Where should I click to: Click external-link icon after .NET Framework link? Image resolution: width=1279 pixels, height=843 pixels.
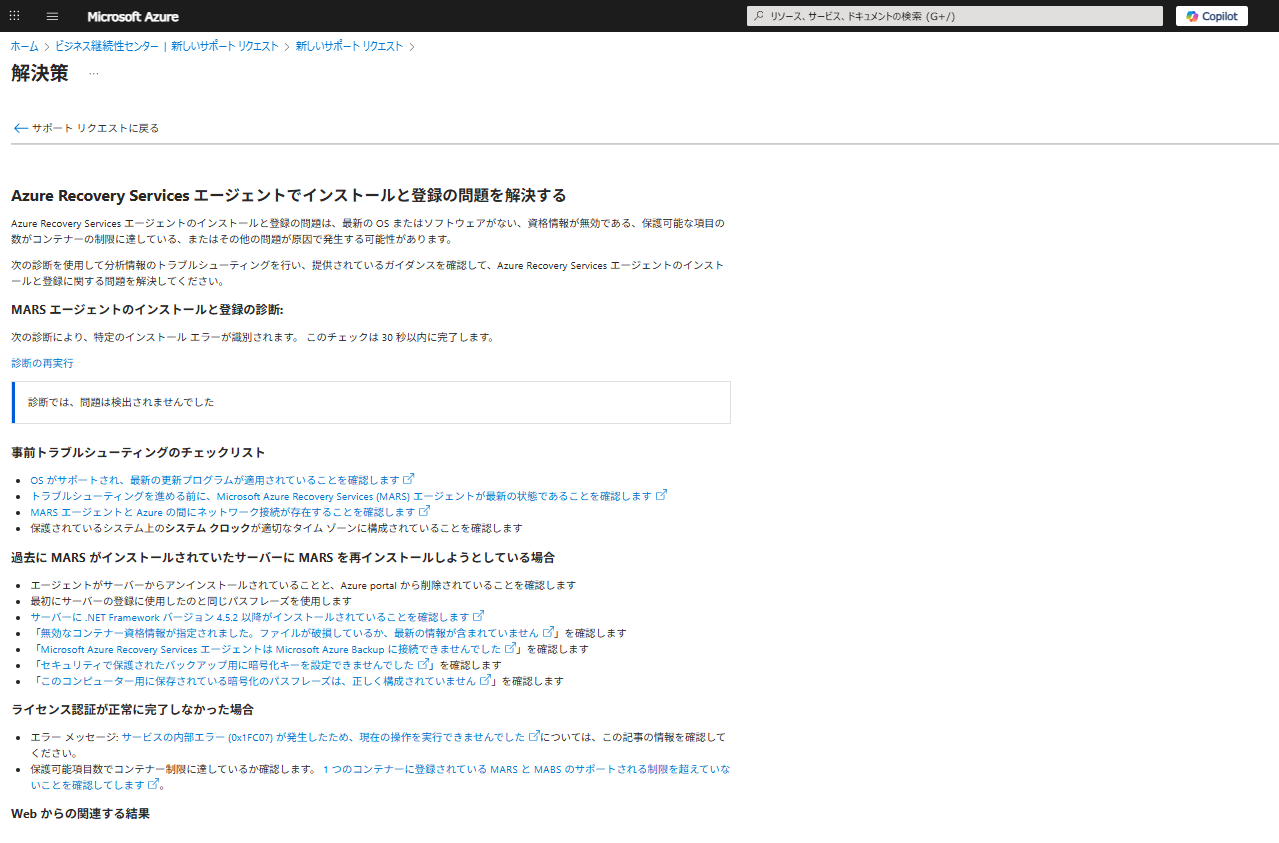click(479, 616)
